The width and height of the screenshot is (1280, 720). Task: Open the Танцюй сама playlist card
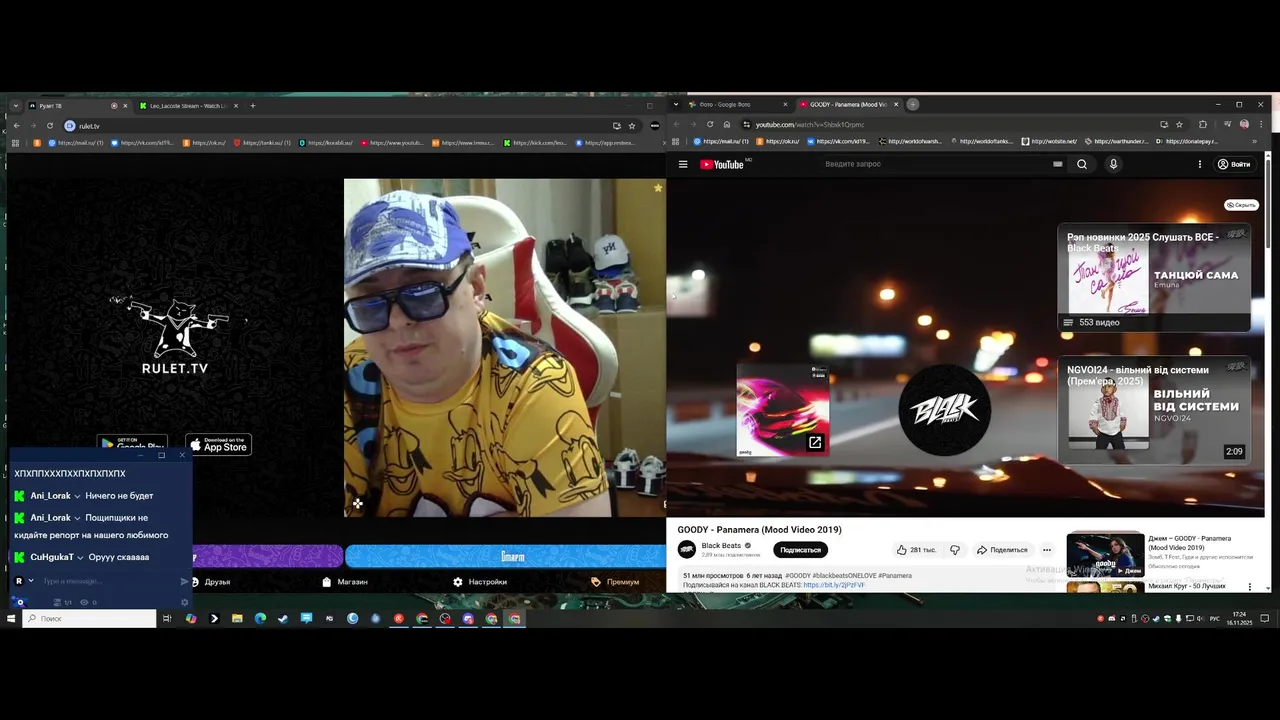tap(1154, 277)
